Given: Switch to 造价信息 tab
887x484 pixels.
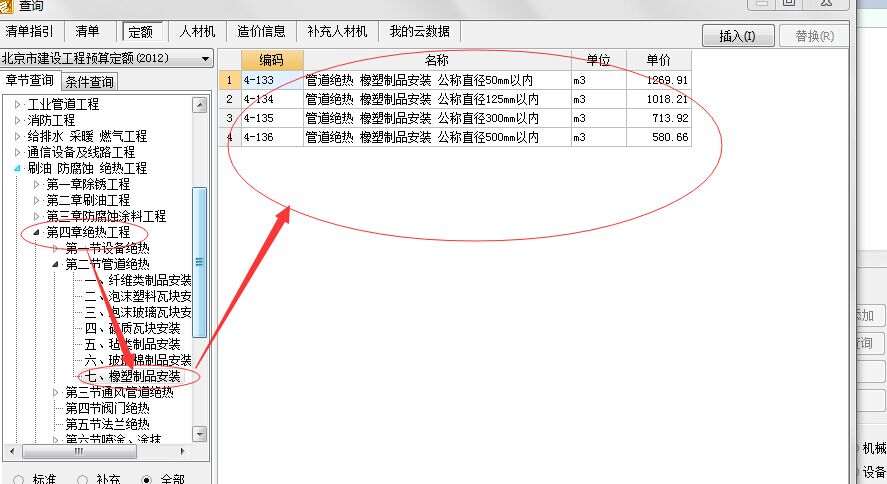Looking at the screenshot, I should [261, 31].
